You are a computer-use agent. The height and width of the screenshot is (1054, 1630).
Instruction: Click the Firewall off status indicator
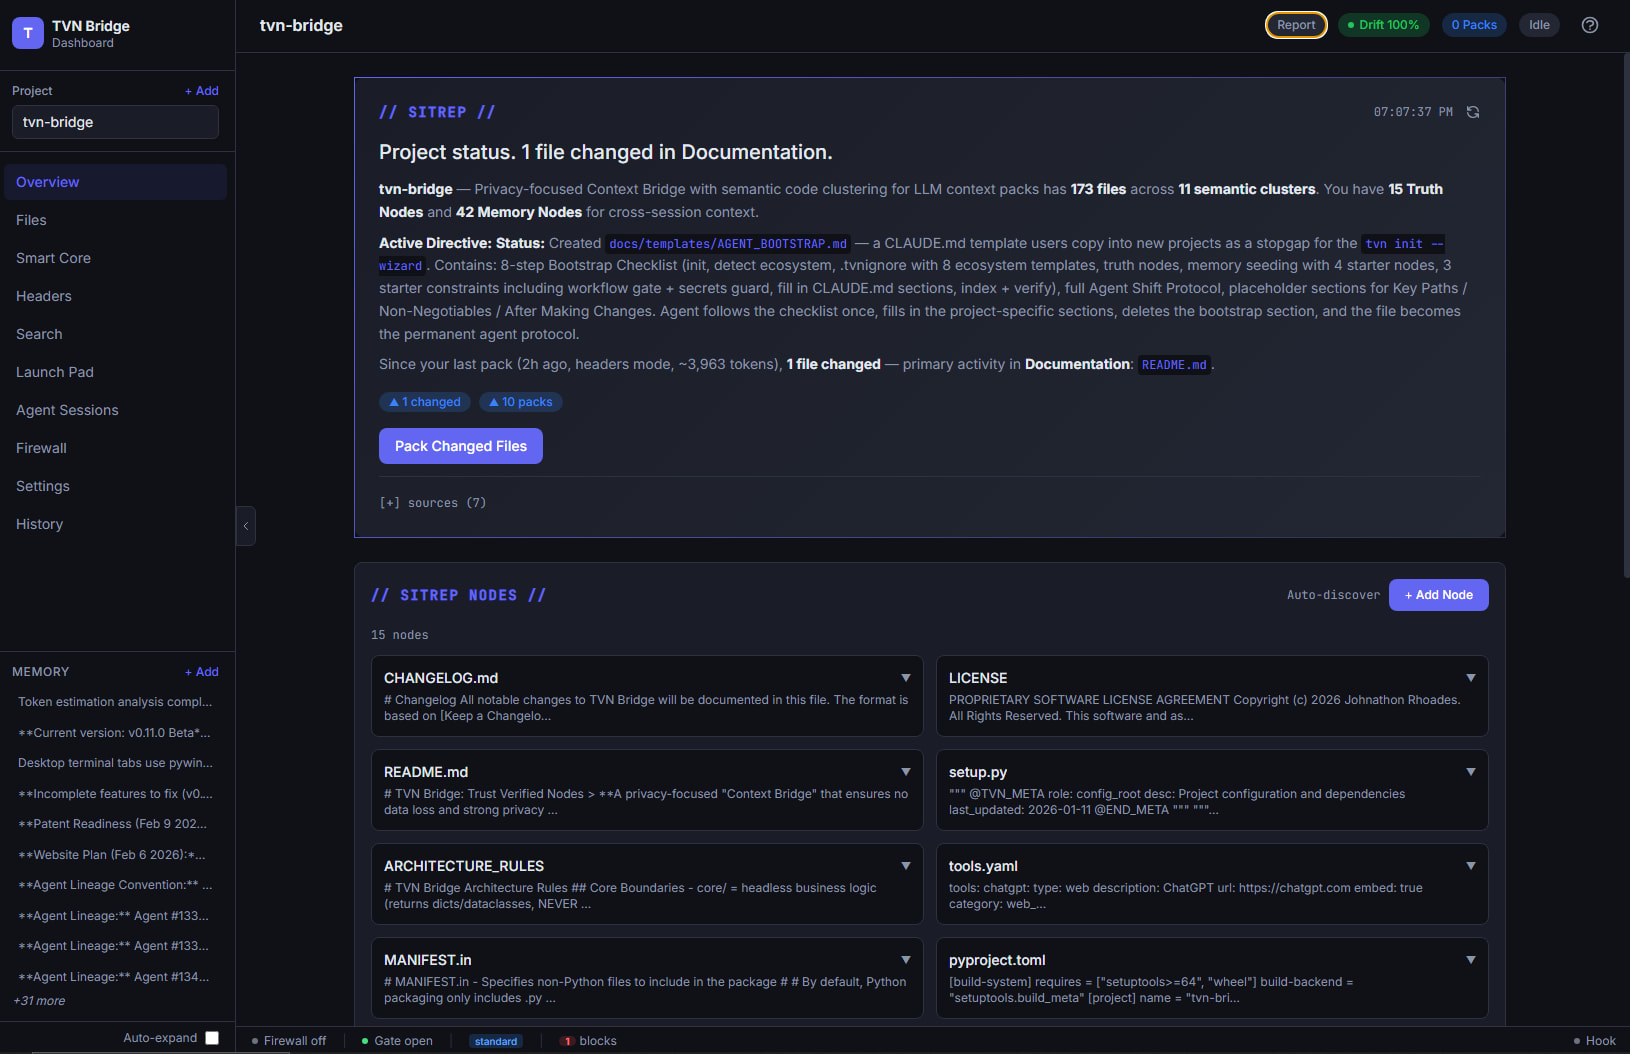pyautogui.click(x=290, y=1040)
